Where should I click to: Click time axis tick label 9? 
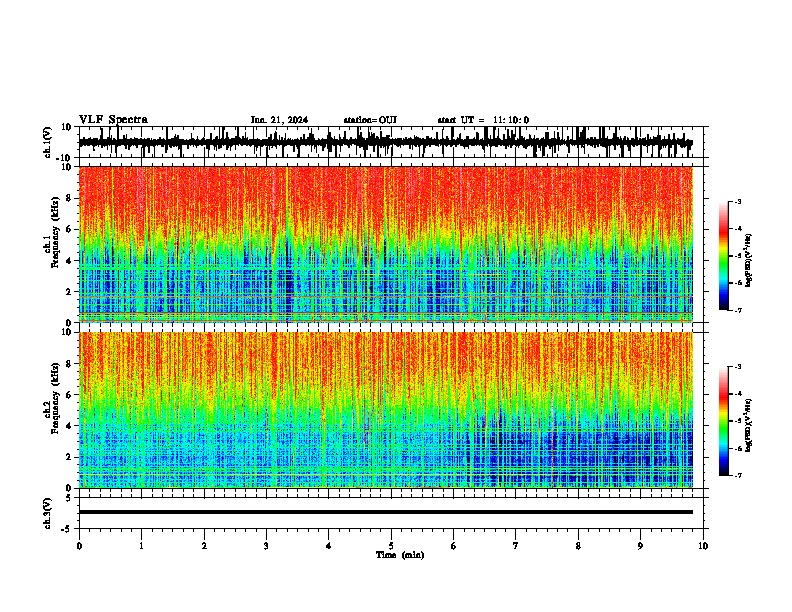(x=640, y=546)
